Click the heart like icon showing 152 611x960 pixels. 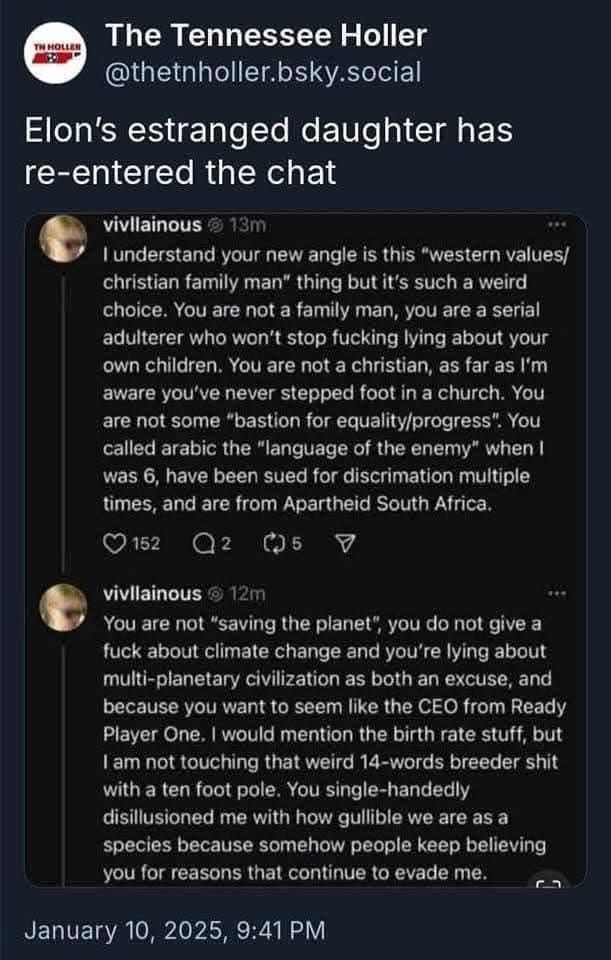click(114, 544)
